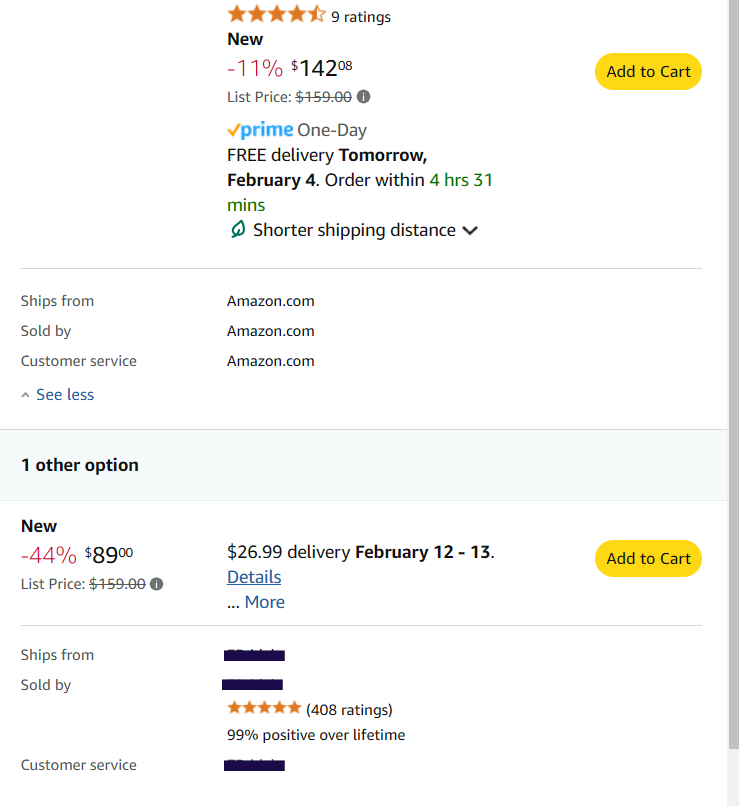Viewport: 739px width, 806px height.
Task: Add the $89.00 offer to cart
Action: [648, 558]
